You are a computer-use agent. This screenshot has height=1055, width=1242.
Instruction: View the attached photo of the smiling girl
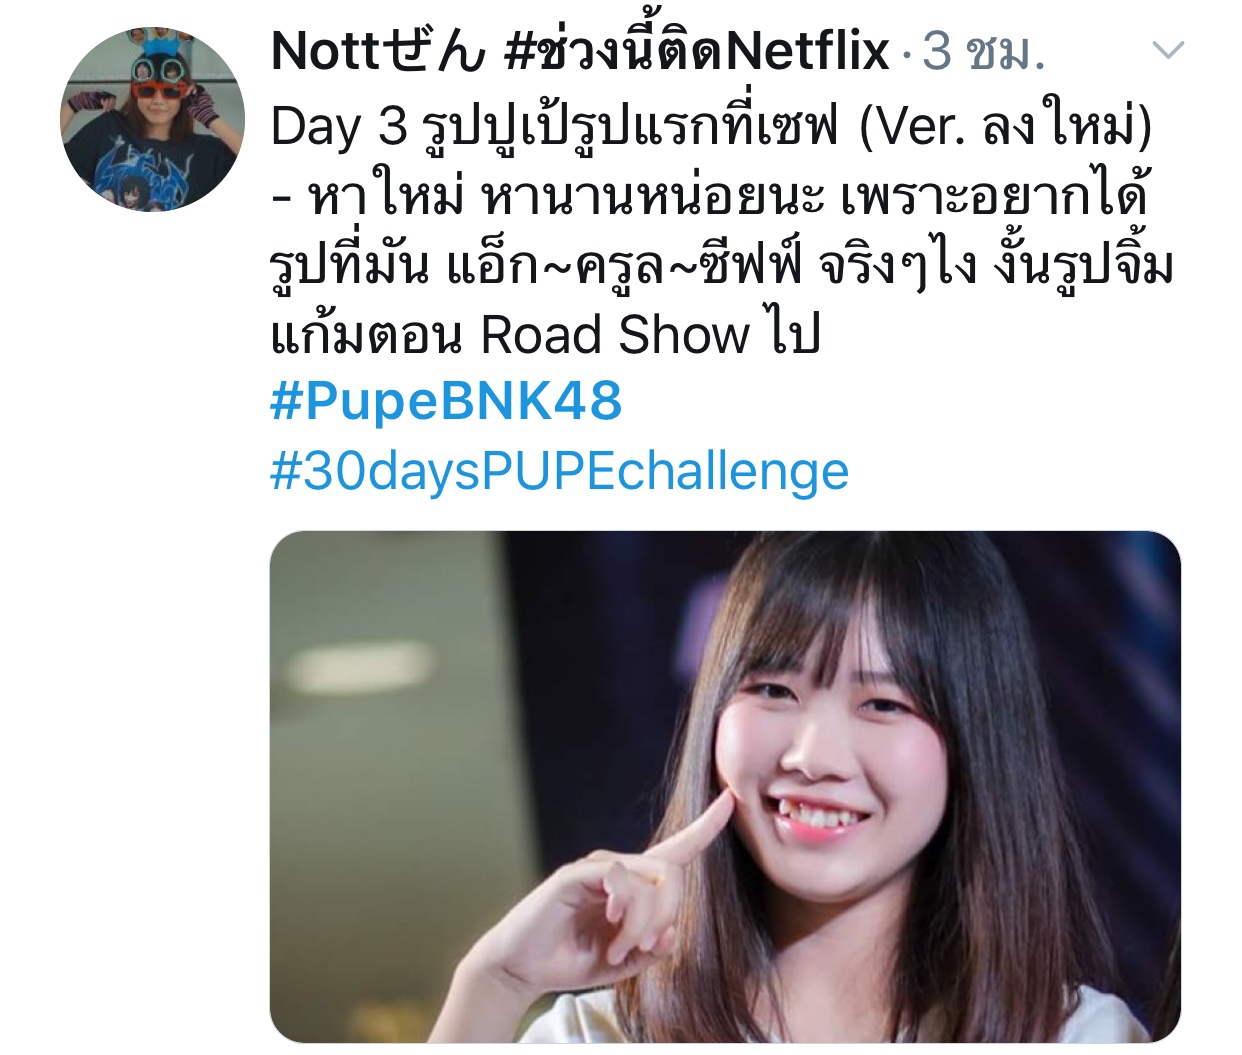coord(725,786)
